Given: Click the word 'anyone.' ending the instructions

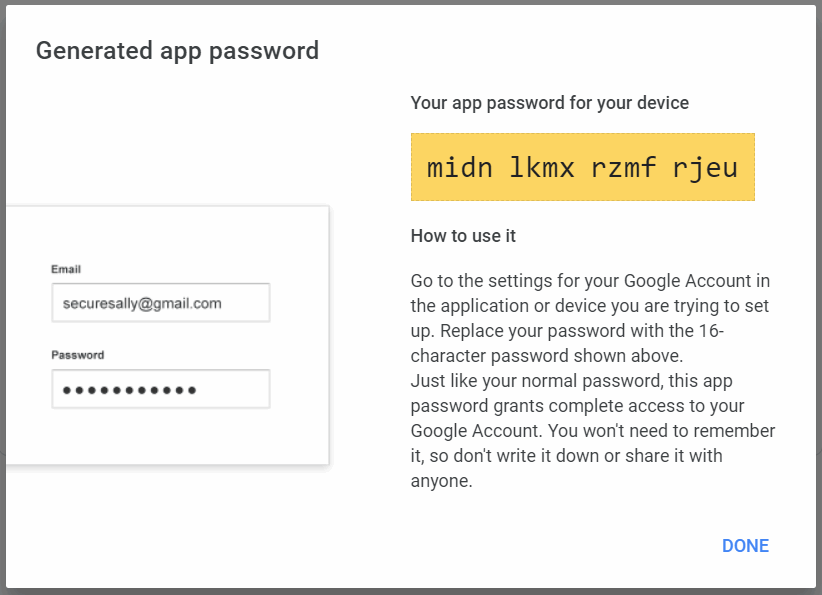Looking at the screenshot, I should (441, 481).
